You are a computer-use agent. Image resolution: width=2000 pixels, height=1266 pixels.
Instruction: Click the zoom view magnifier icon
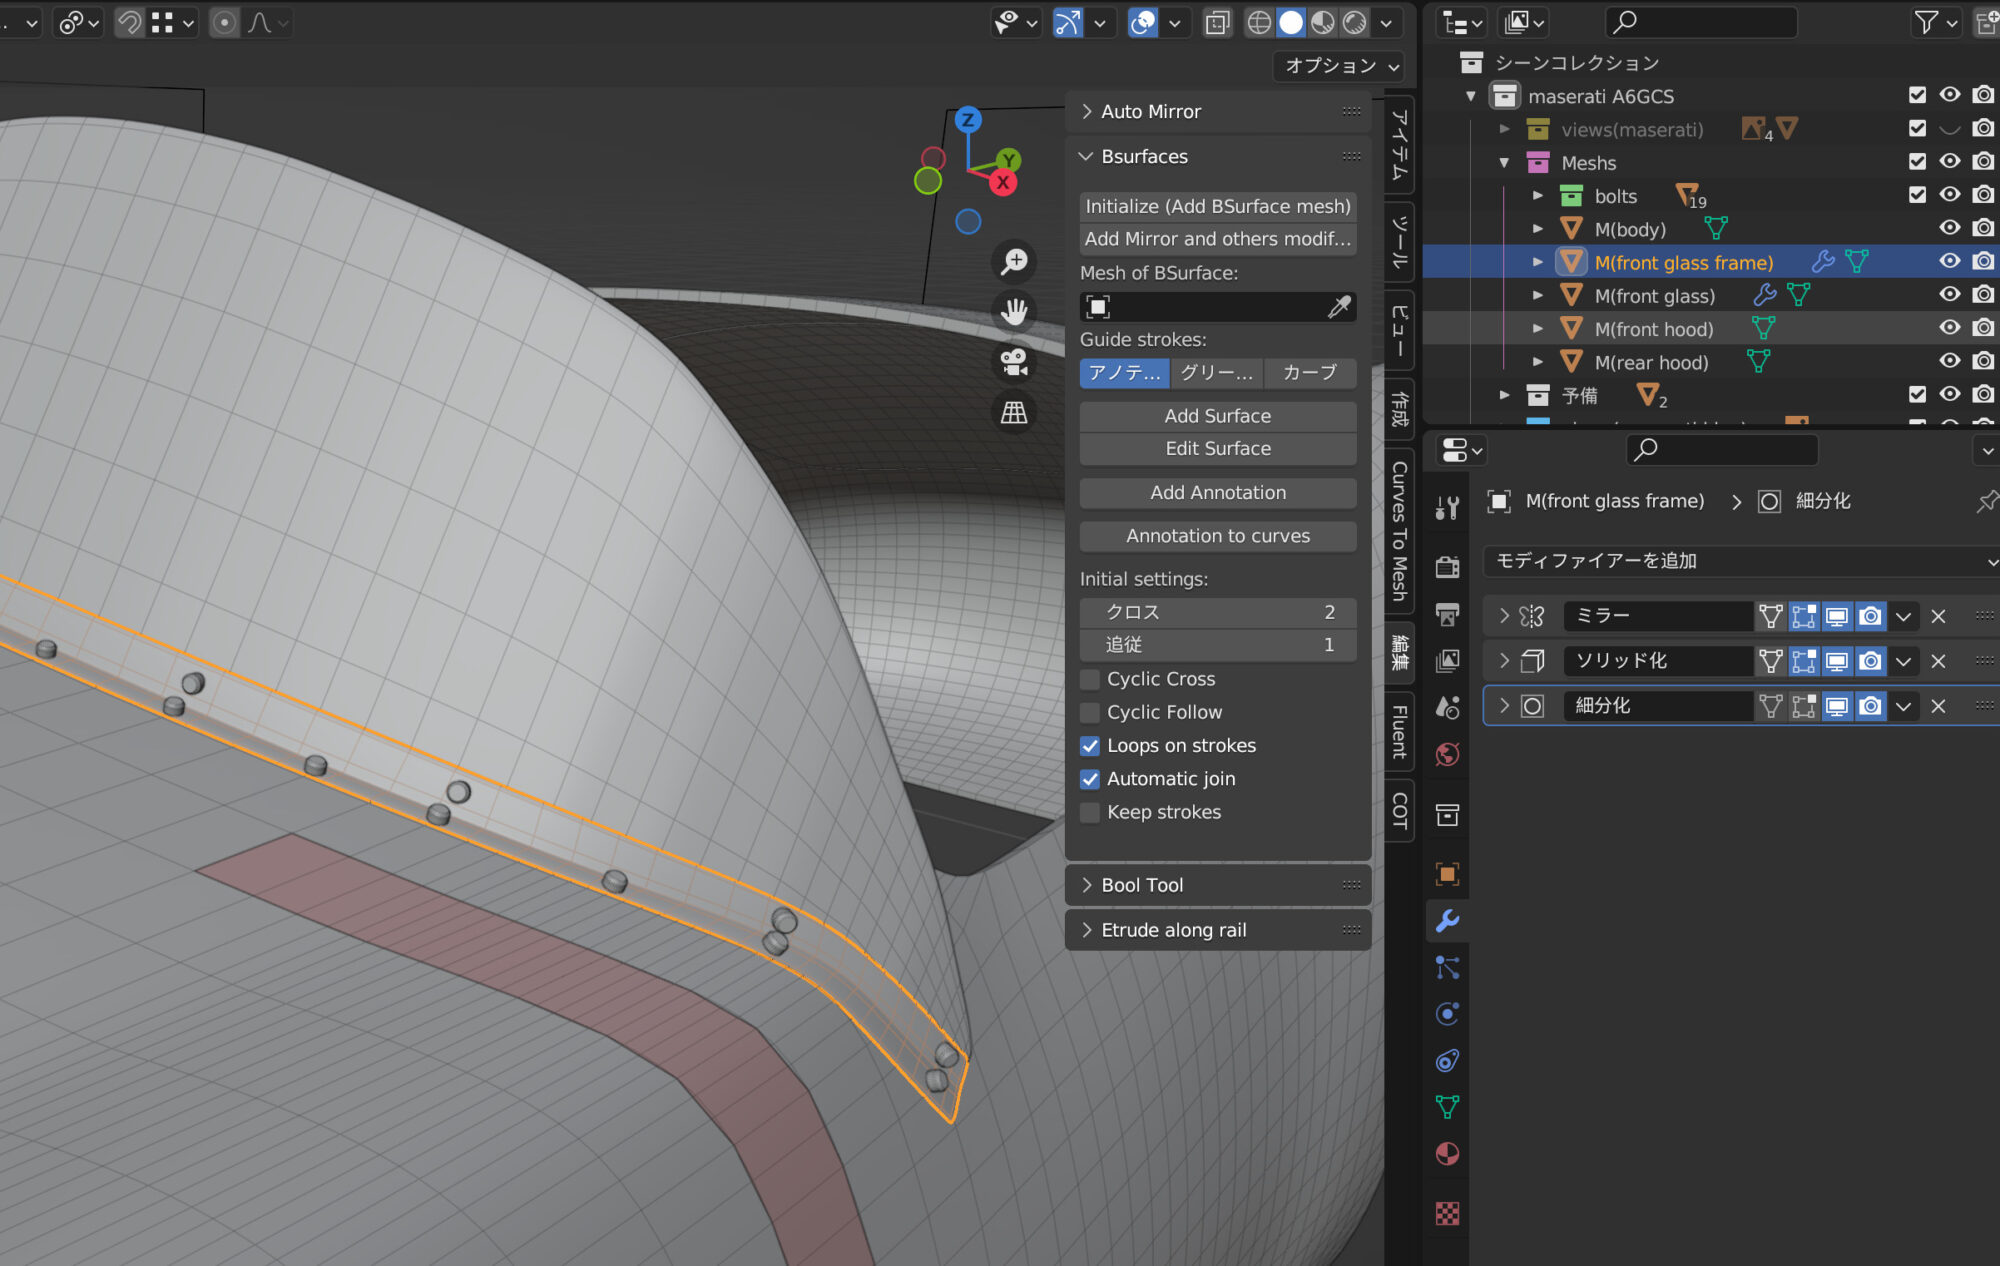[1014, 262]
